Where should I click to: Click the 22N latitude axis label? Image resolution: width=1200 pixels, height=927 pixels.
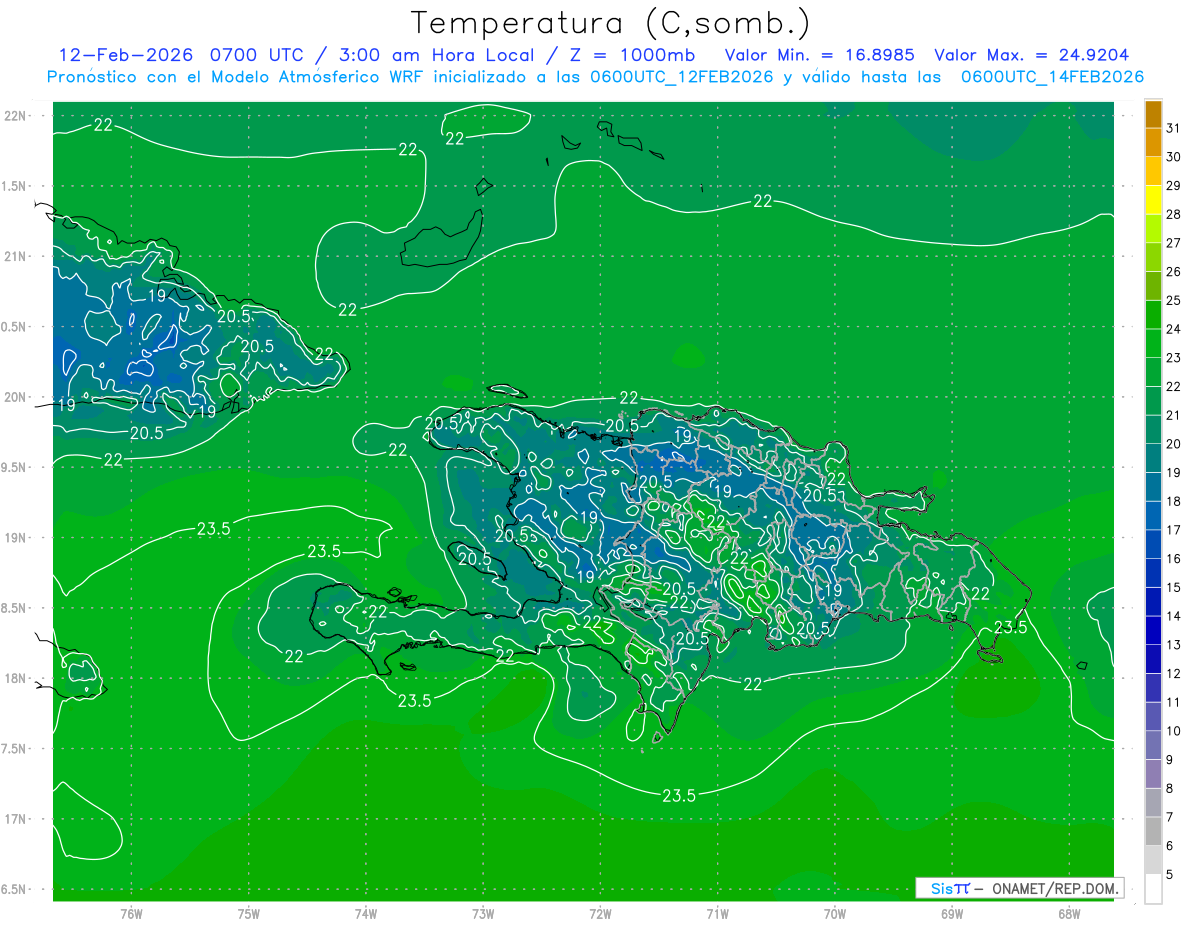coord(16,116)
